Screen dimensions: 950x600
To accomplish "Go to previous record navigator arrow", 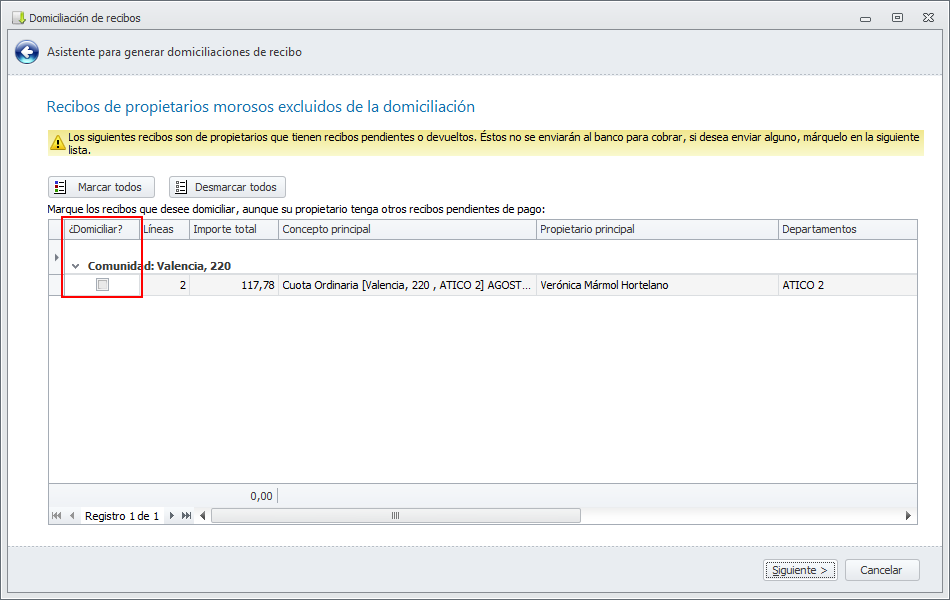I will [x=72, y=516].
